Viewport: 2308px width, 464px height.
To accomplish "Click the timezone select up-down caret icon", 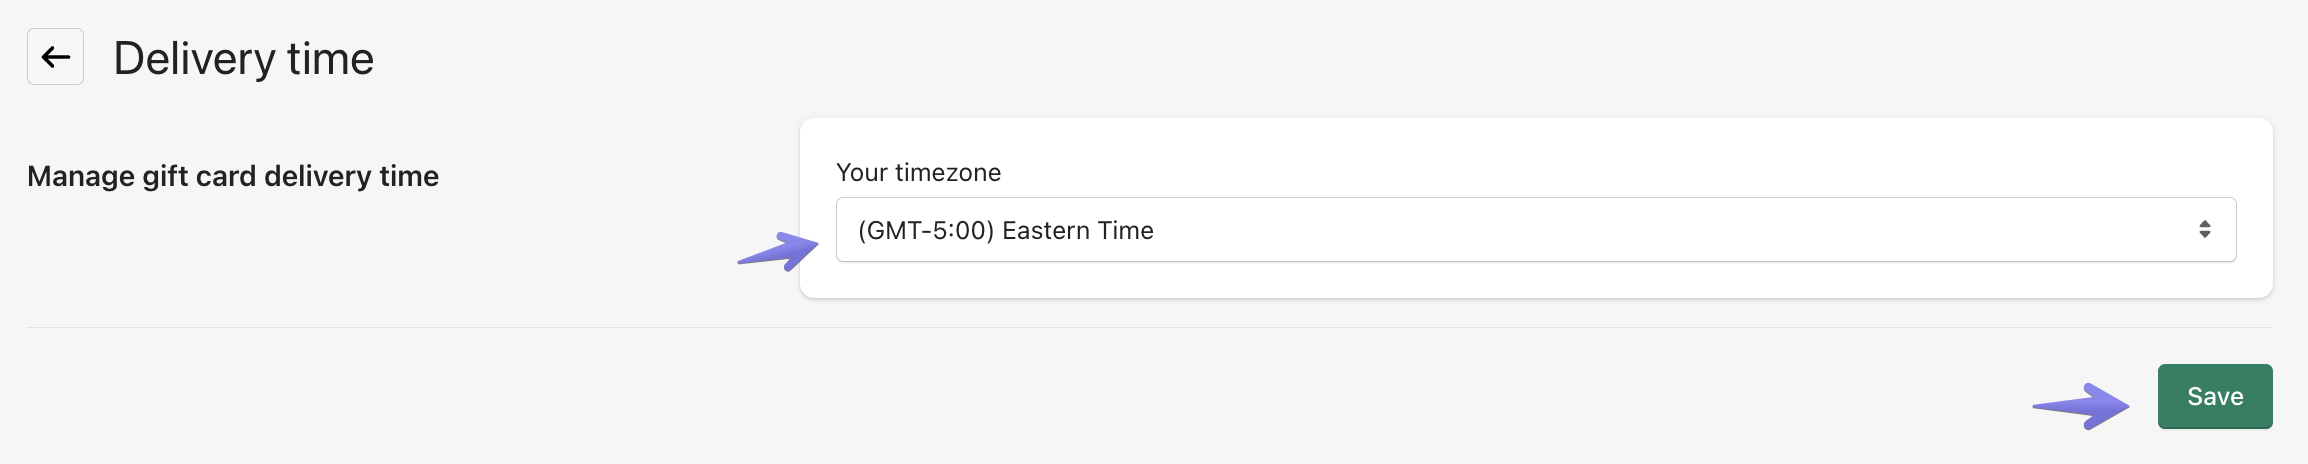I will tap(2204, 230).
